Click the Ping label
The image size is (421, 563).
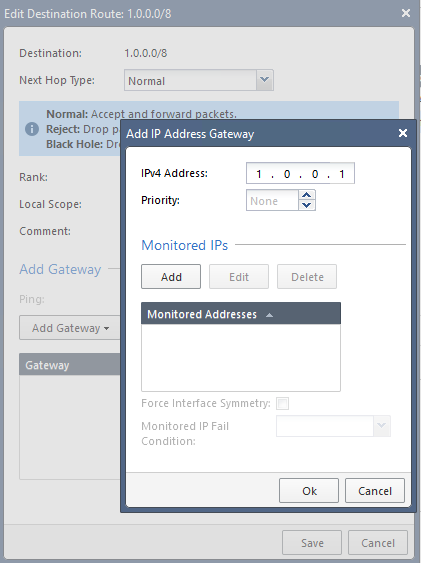pyautogui.click(x=32, y=299)
